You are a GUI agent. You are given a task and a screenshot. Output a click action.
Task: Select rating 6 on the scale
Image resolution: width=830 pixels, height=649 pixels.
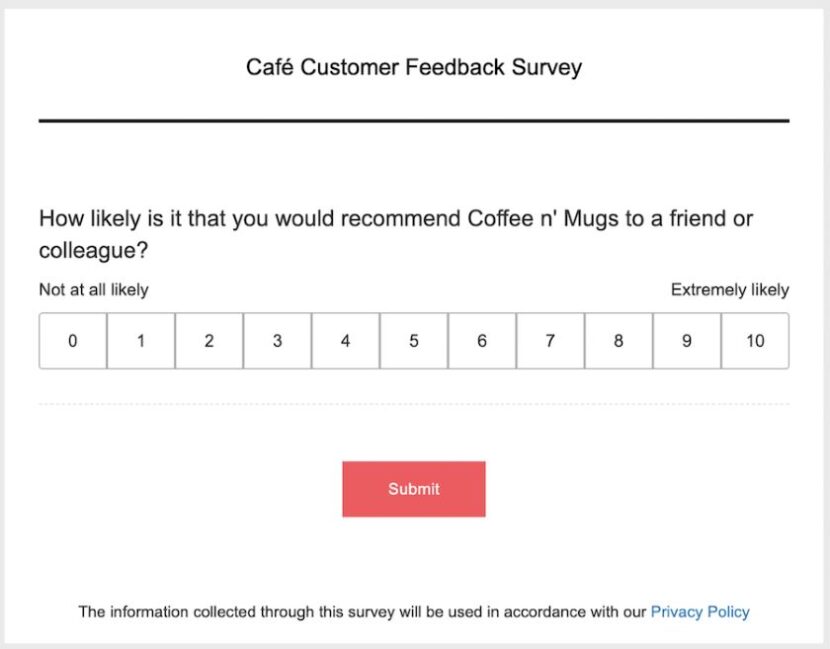(x=482, y=340)
